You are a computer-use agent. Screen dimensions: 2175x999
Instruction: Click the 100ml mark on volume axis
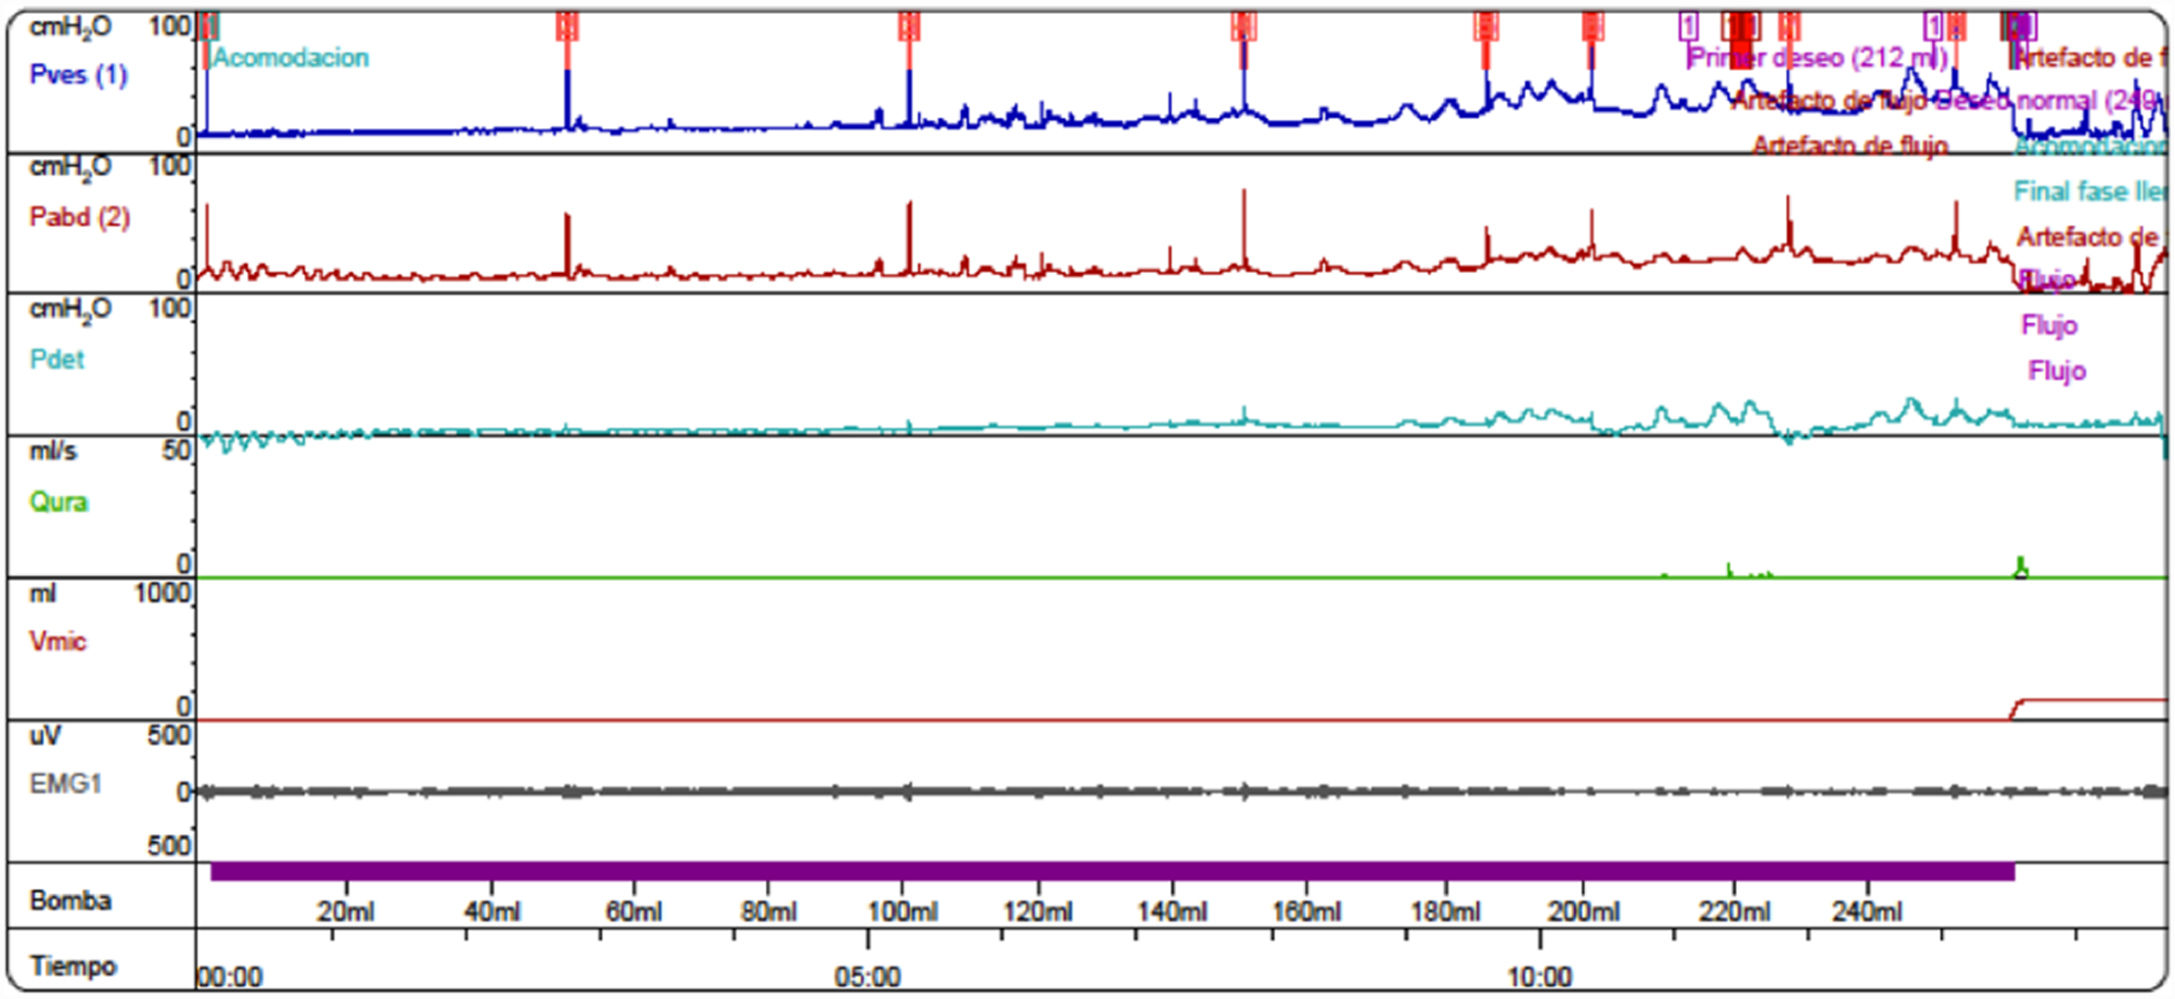(x=902, y=912)
